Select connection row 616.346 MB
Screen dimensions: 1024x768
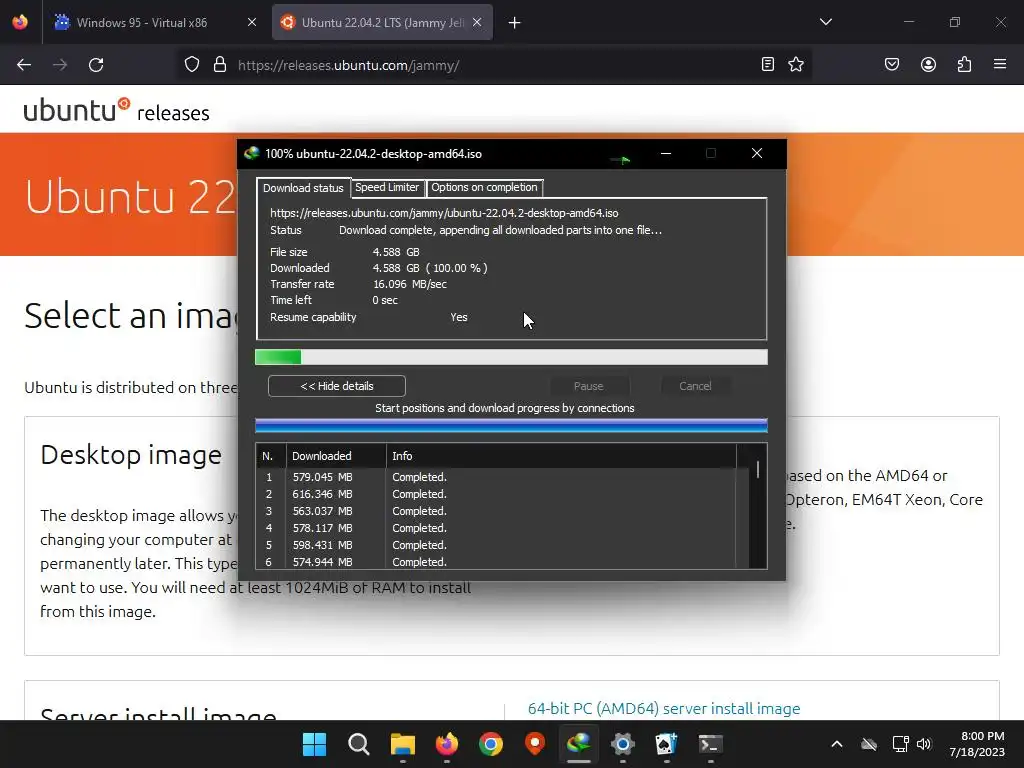[x=496, y=494]
